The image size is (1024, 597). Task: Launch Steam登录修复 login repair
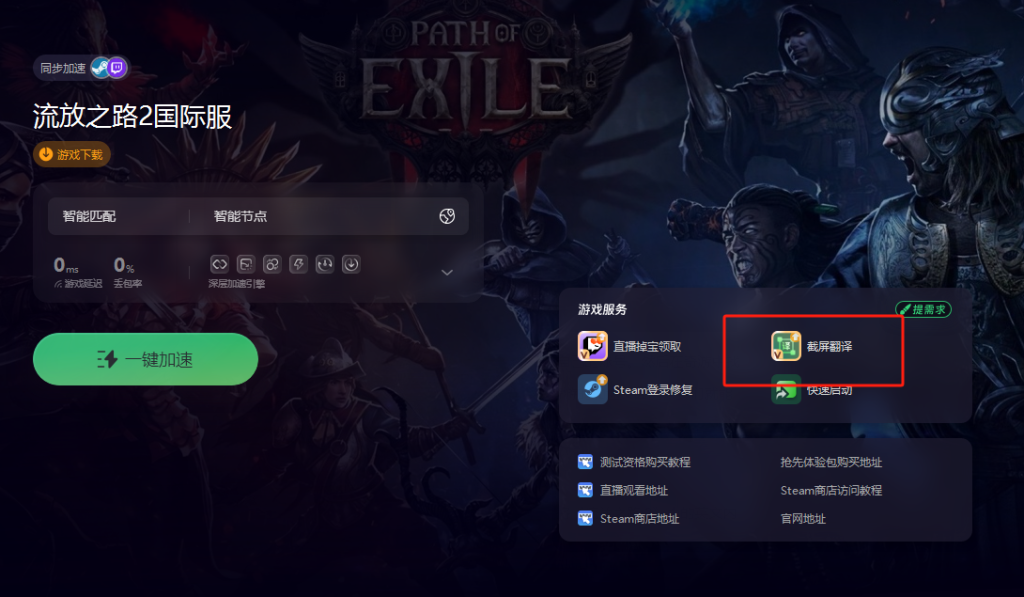click(635, 390)
